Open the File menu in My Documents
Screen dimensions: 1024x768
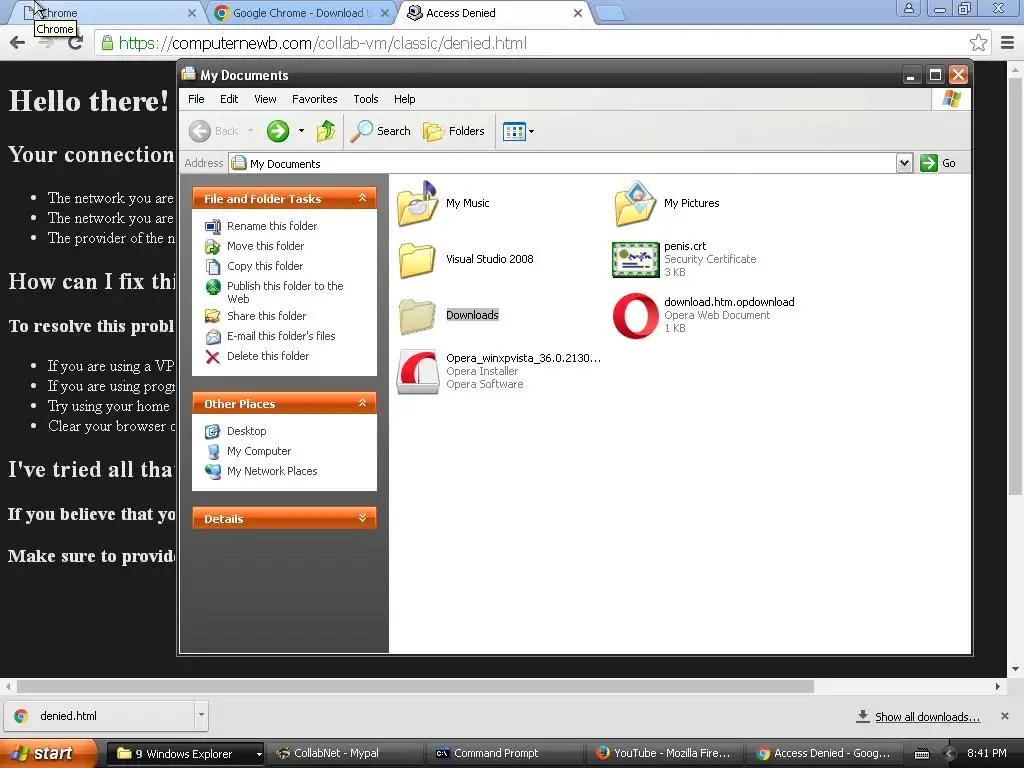tap(196, 99)
